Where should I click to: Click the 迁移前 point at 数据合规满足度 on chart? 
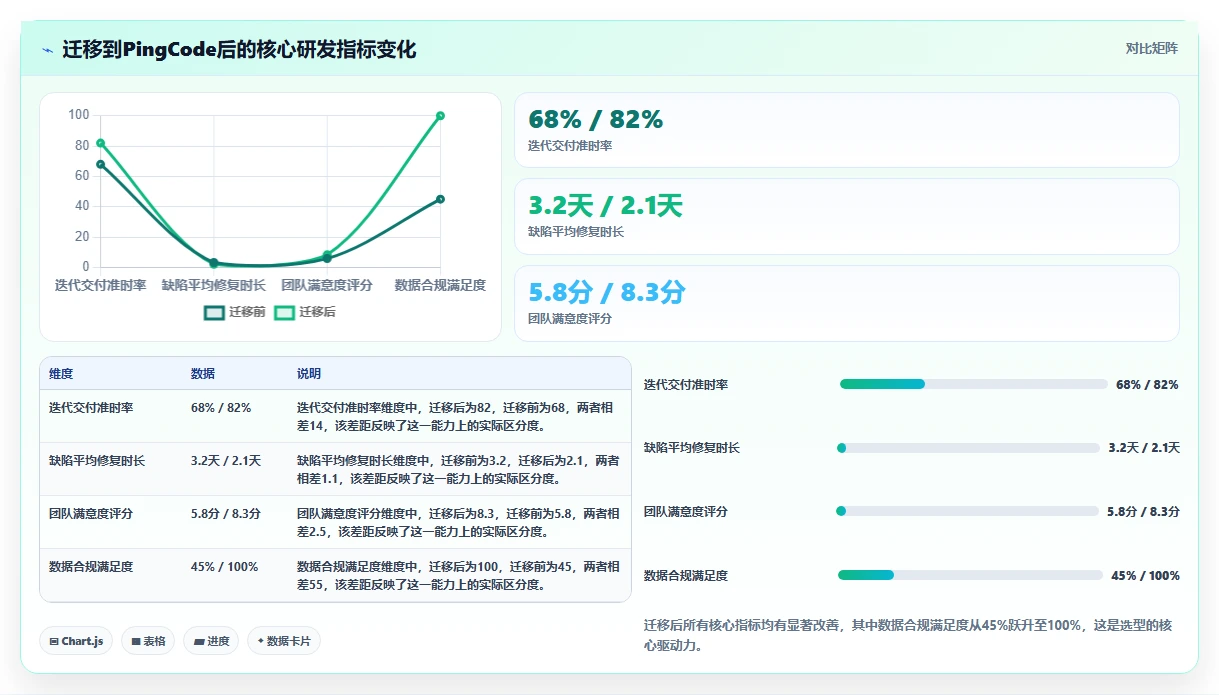coord(440,199)
